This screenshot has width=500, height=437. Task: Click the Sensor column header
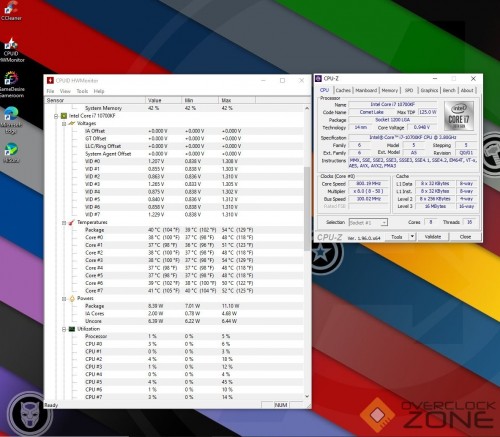tap(95, 100)
